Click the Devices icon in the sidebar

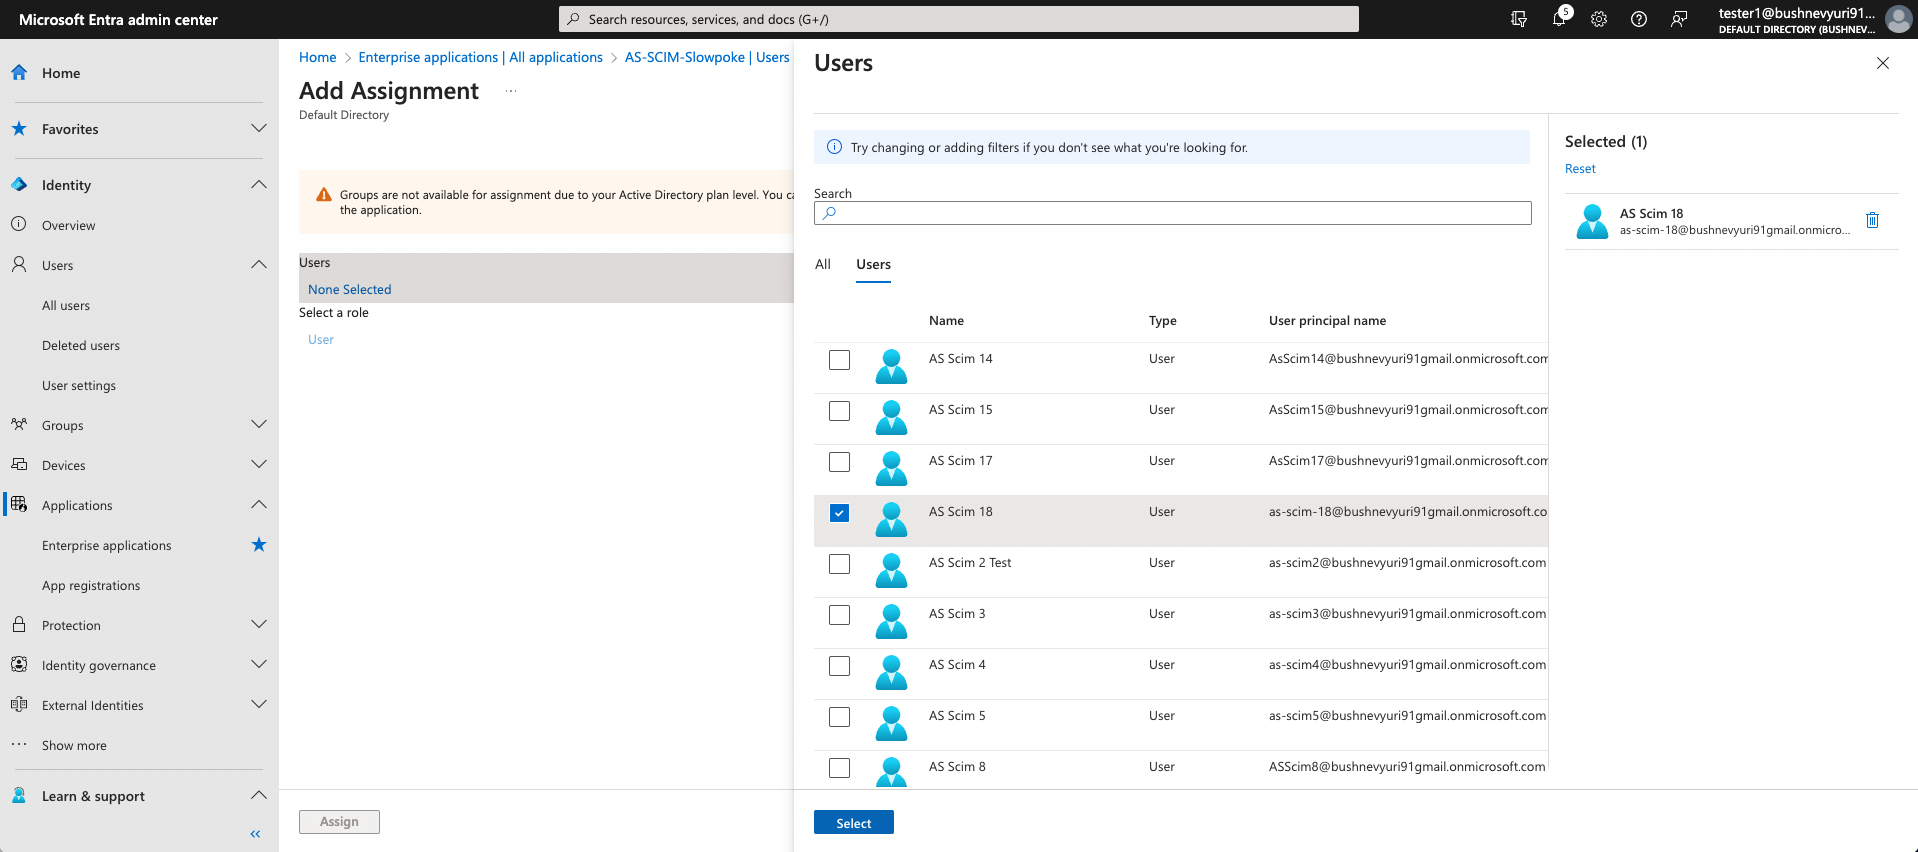[19, 465]
